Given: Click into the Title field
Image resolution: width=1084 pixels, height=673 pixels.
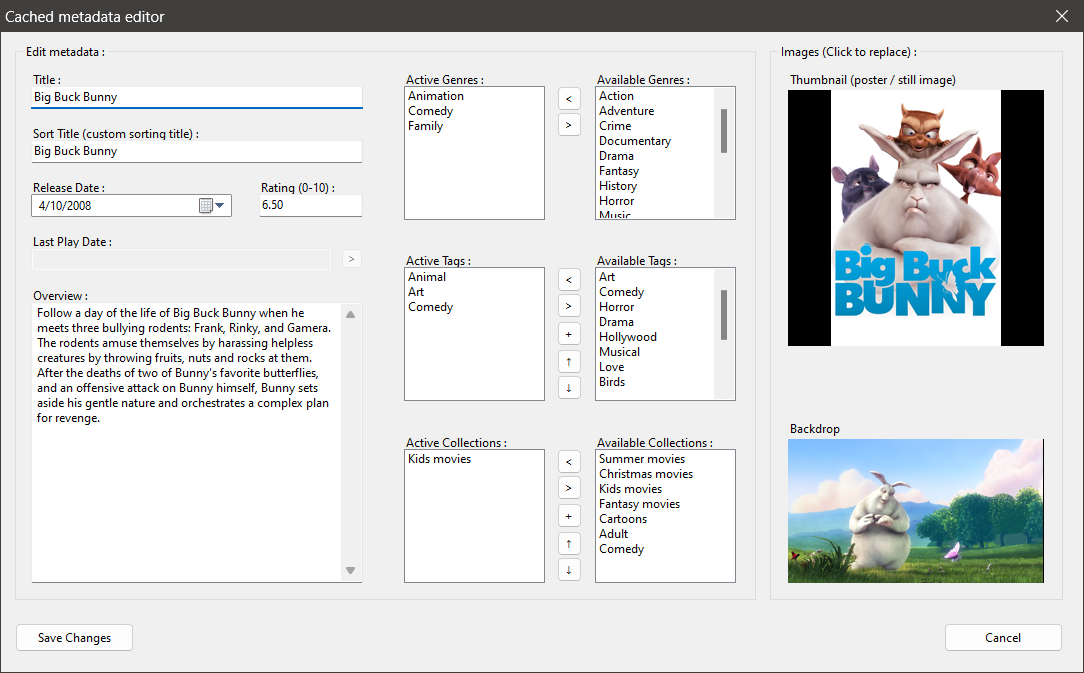Looking at the screenshot, I should [197, 97].
